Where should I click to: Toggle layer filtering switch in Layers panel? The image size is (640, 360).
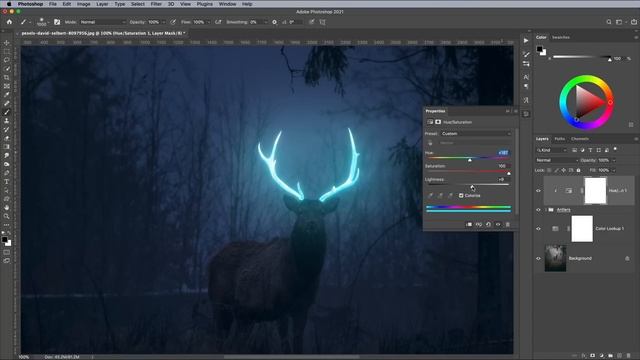tap(616, 149)
